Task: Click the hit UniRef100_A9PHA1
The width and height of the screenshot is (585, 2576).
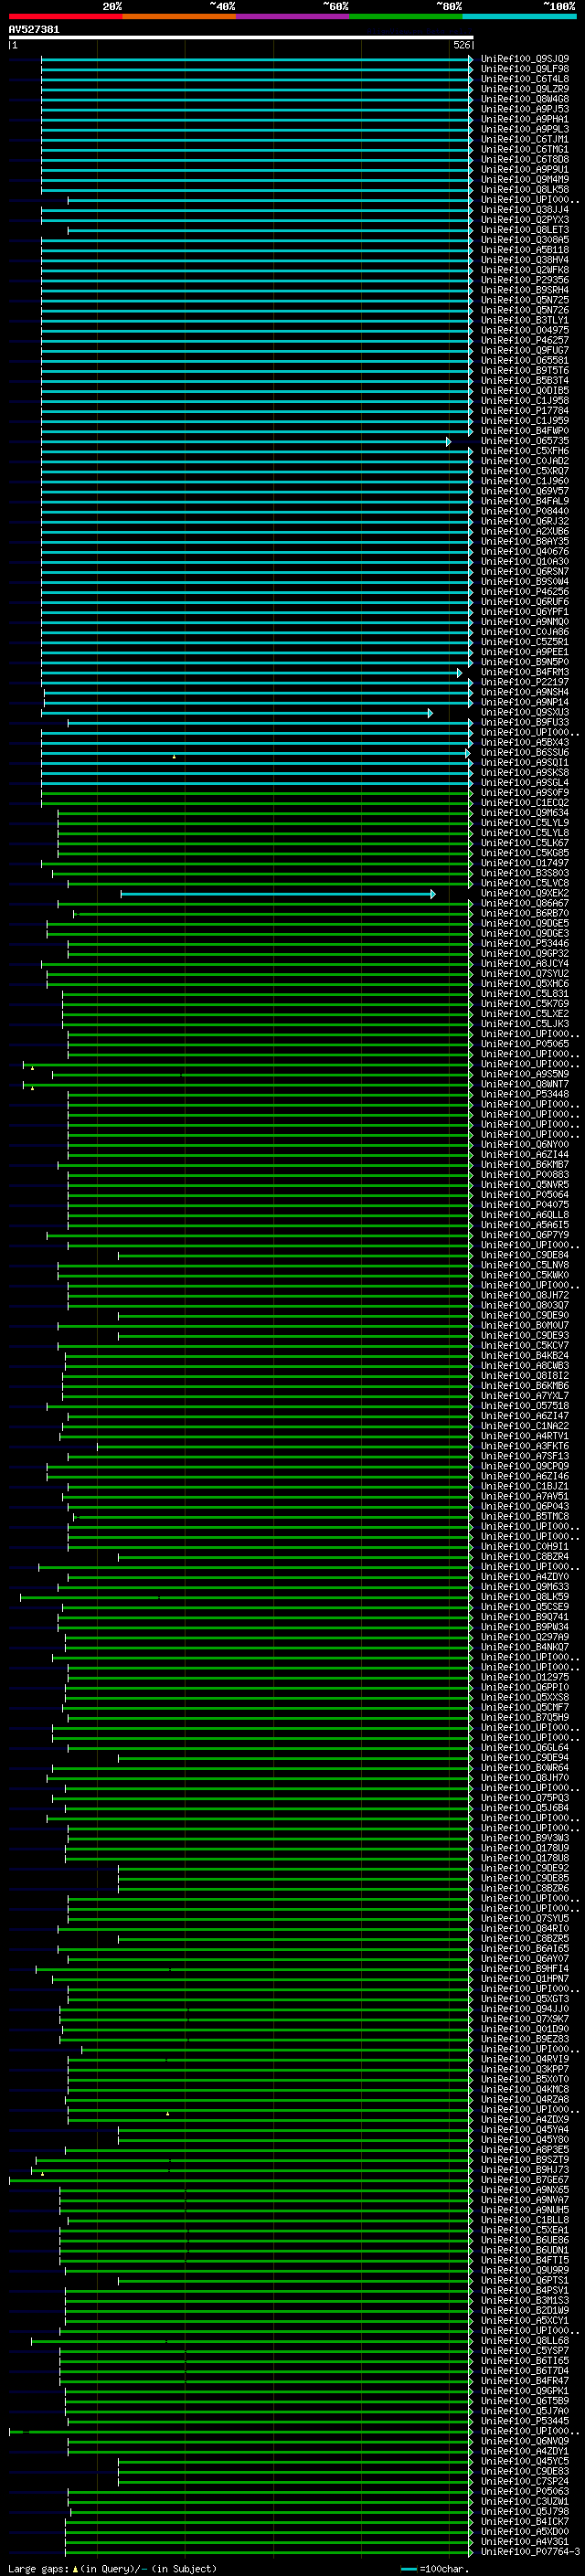Action: (525, 119)
